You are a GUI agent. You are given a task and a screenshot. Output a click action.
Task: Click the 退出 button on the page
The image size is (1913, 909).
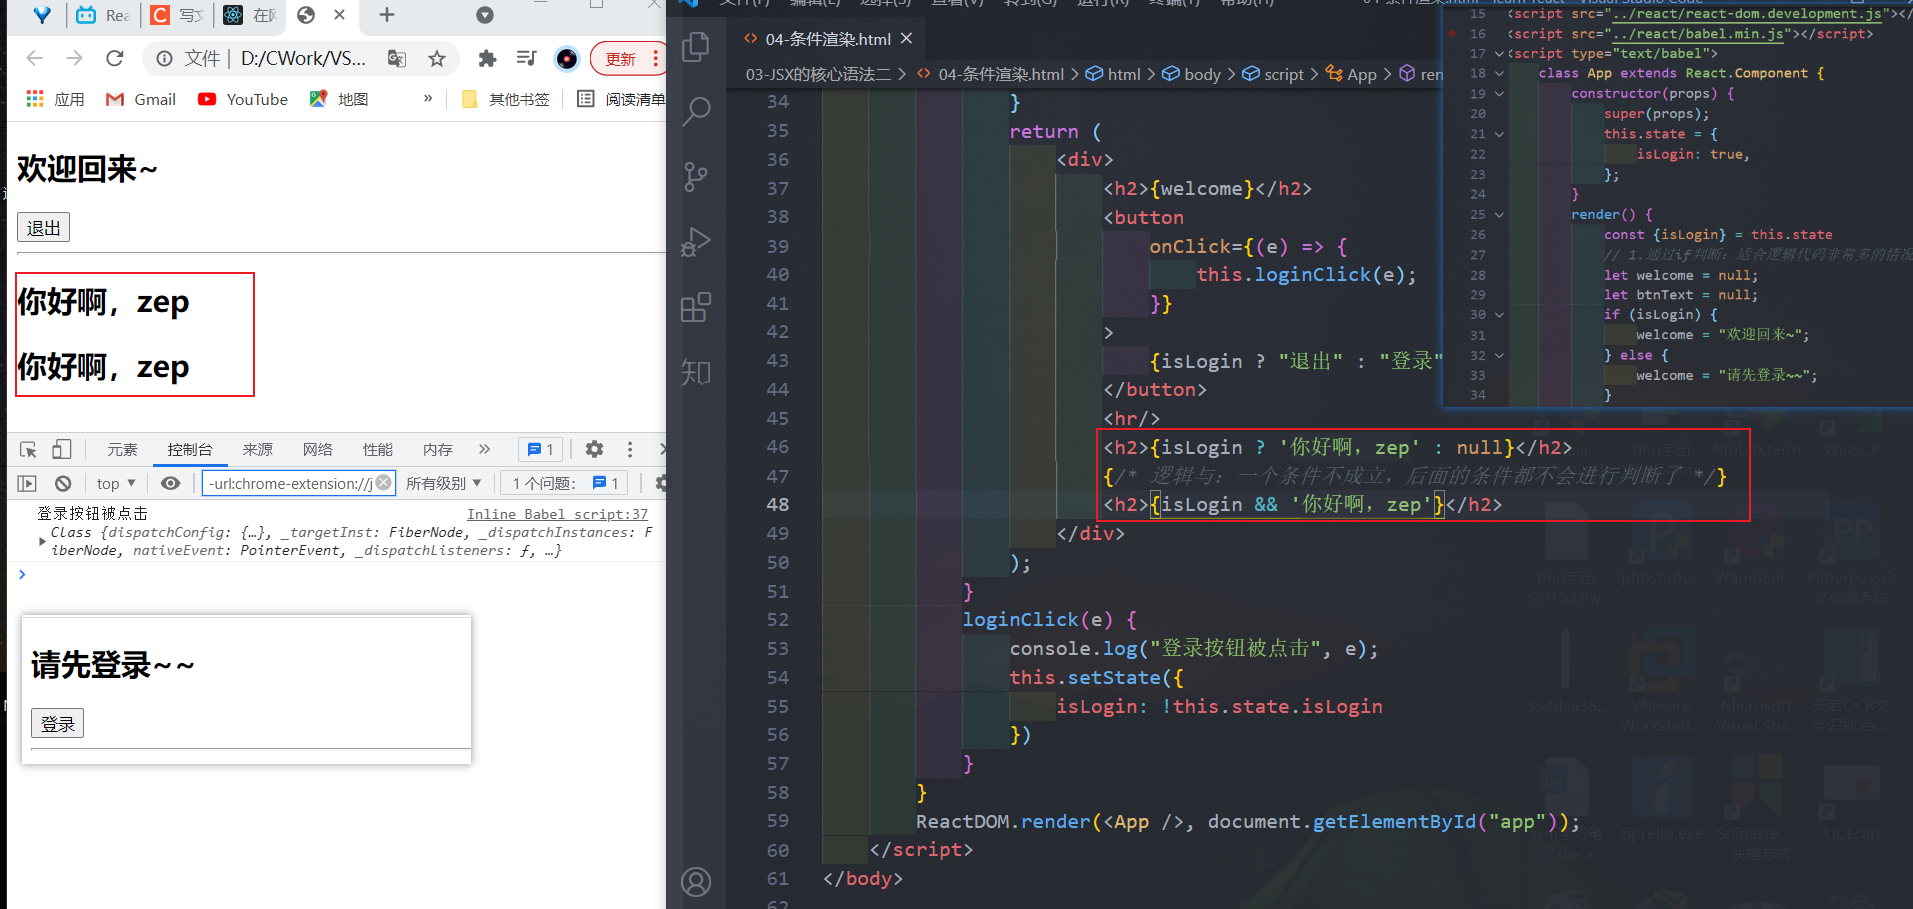pyautogui.click(x=43, y=228)
